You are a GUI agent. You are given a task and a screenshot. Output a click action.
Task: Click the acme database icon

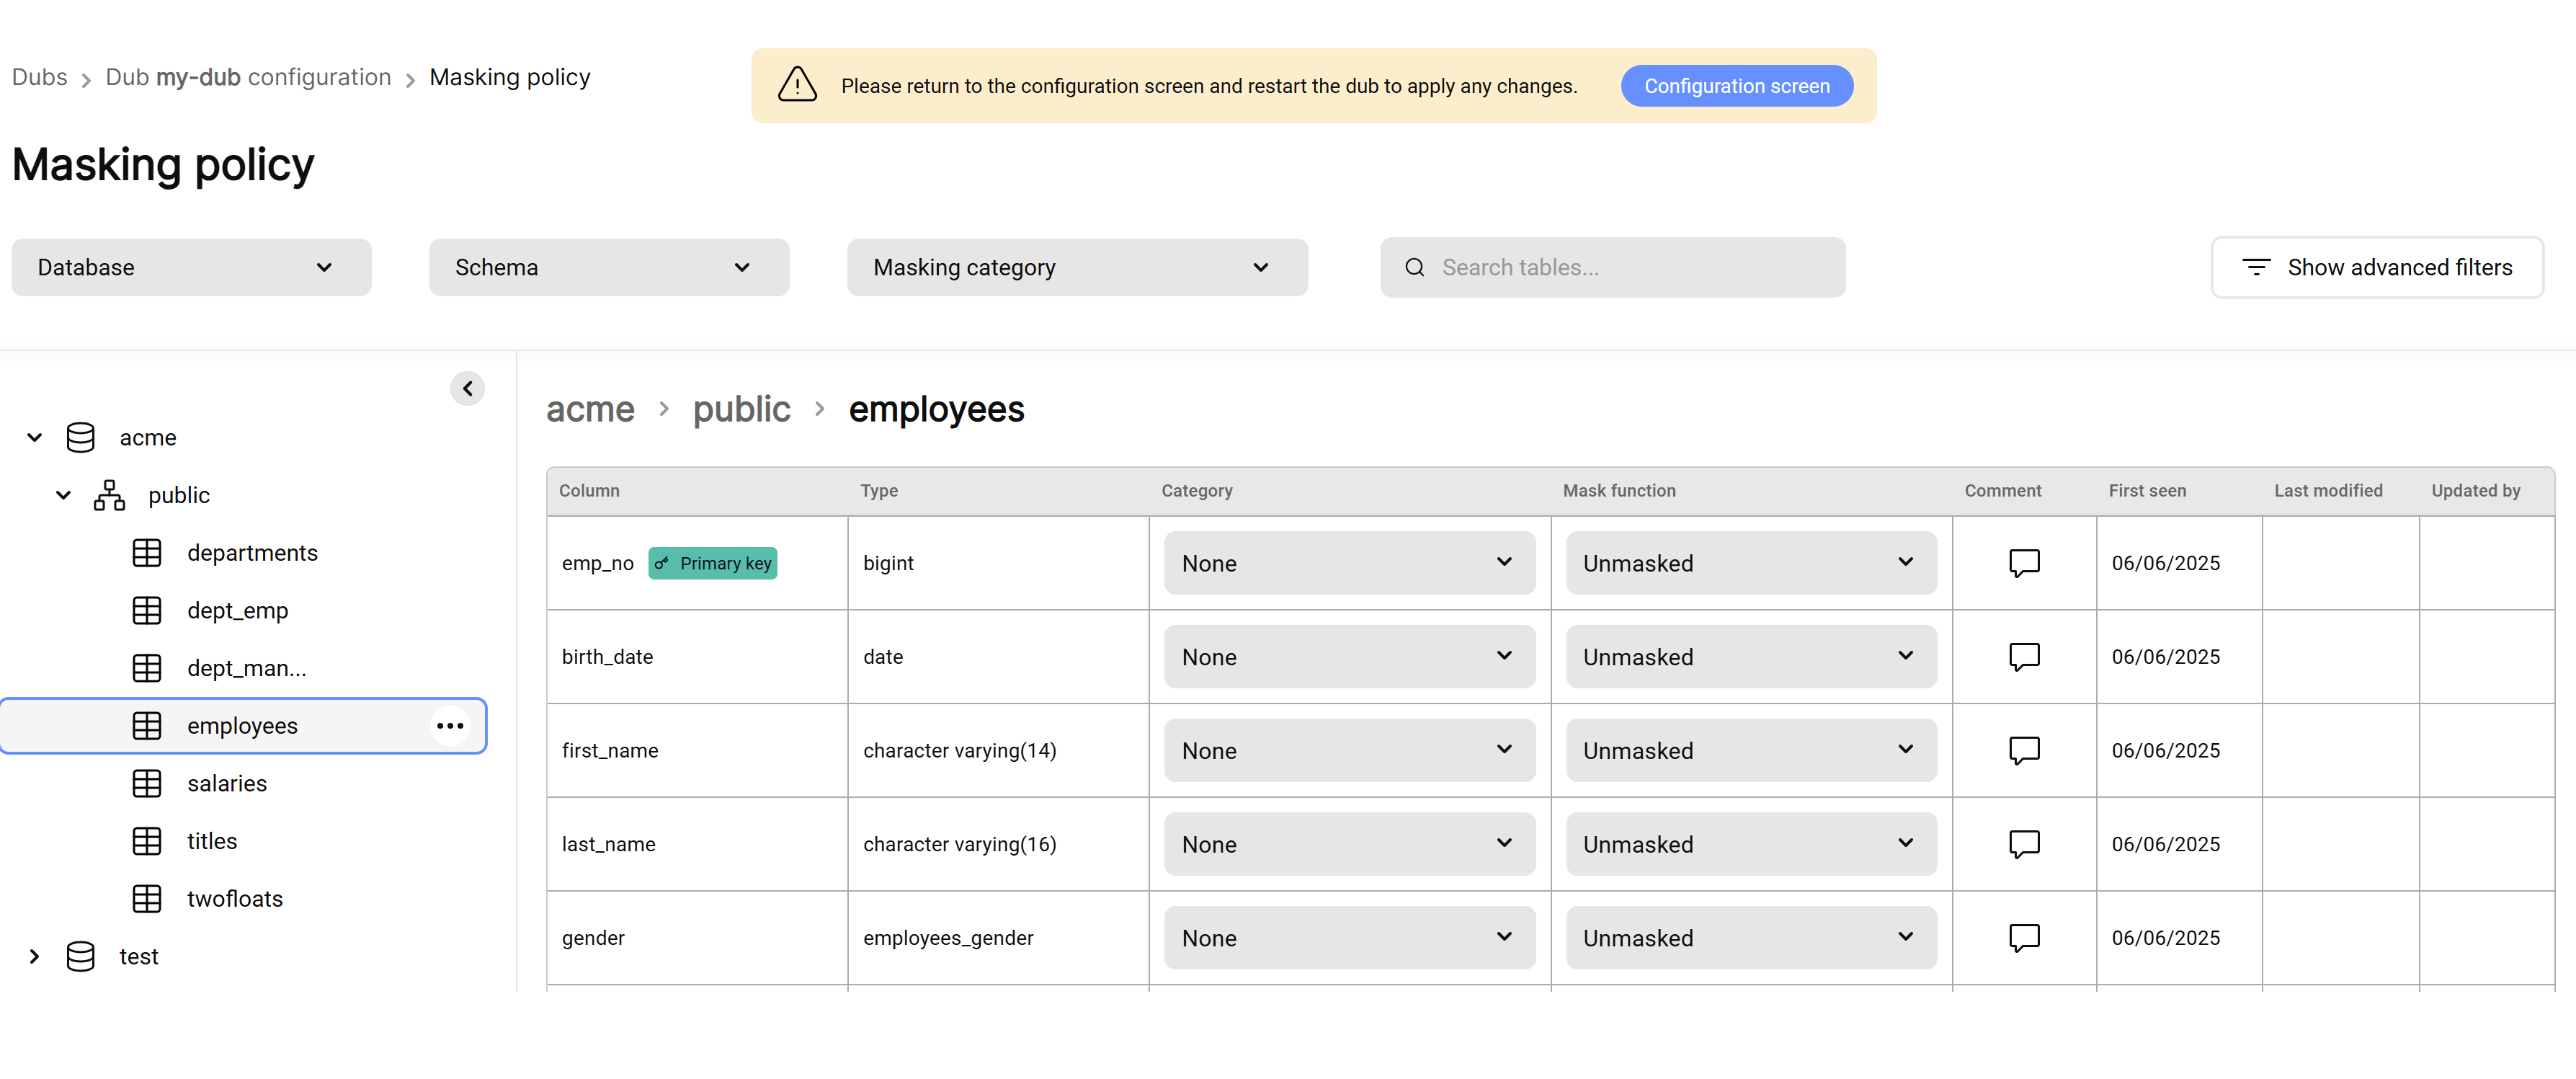[x=80, y=438]
